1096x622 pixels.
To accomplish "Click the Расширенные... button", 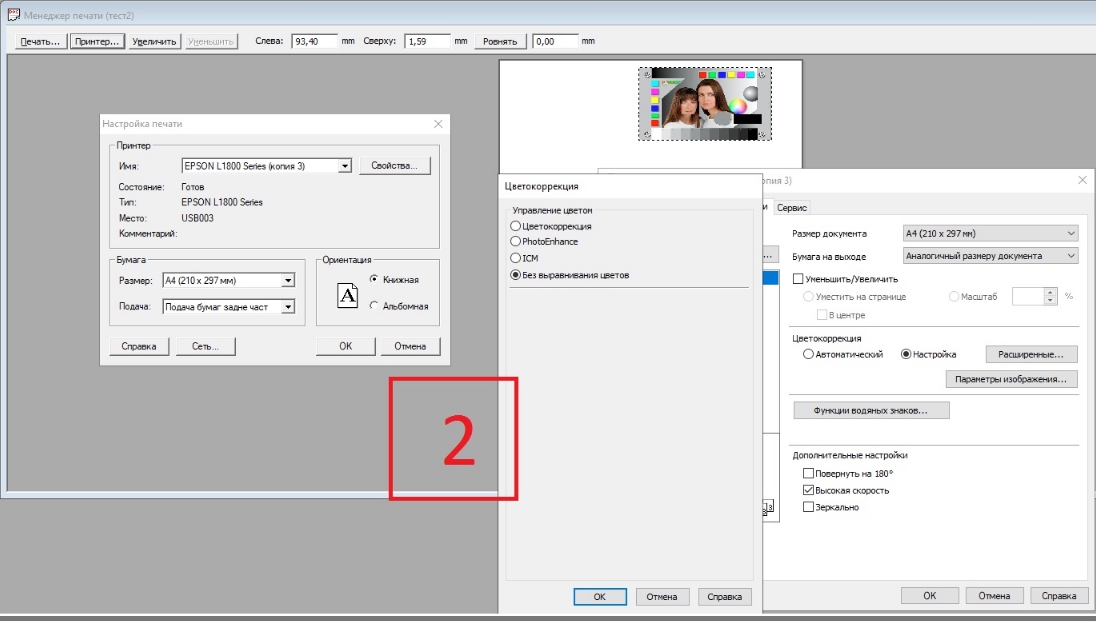I will (x=1031, y=354).
